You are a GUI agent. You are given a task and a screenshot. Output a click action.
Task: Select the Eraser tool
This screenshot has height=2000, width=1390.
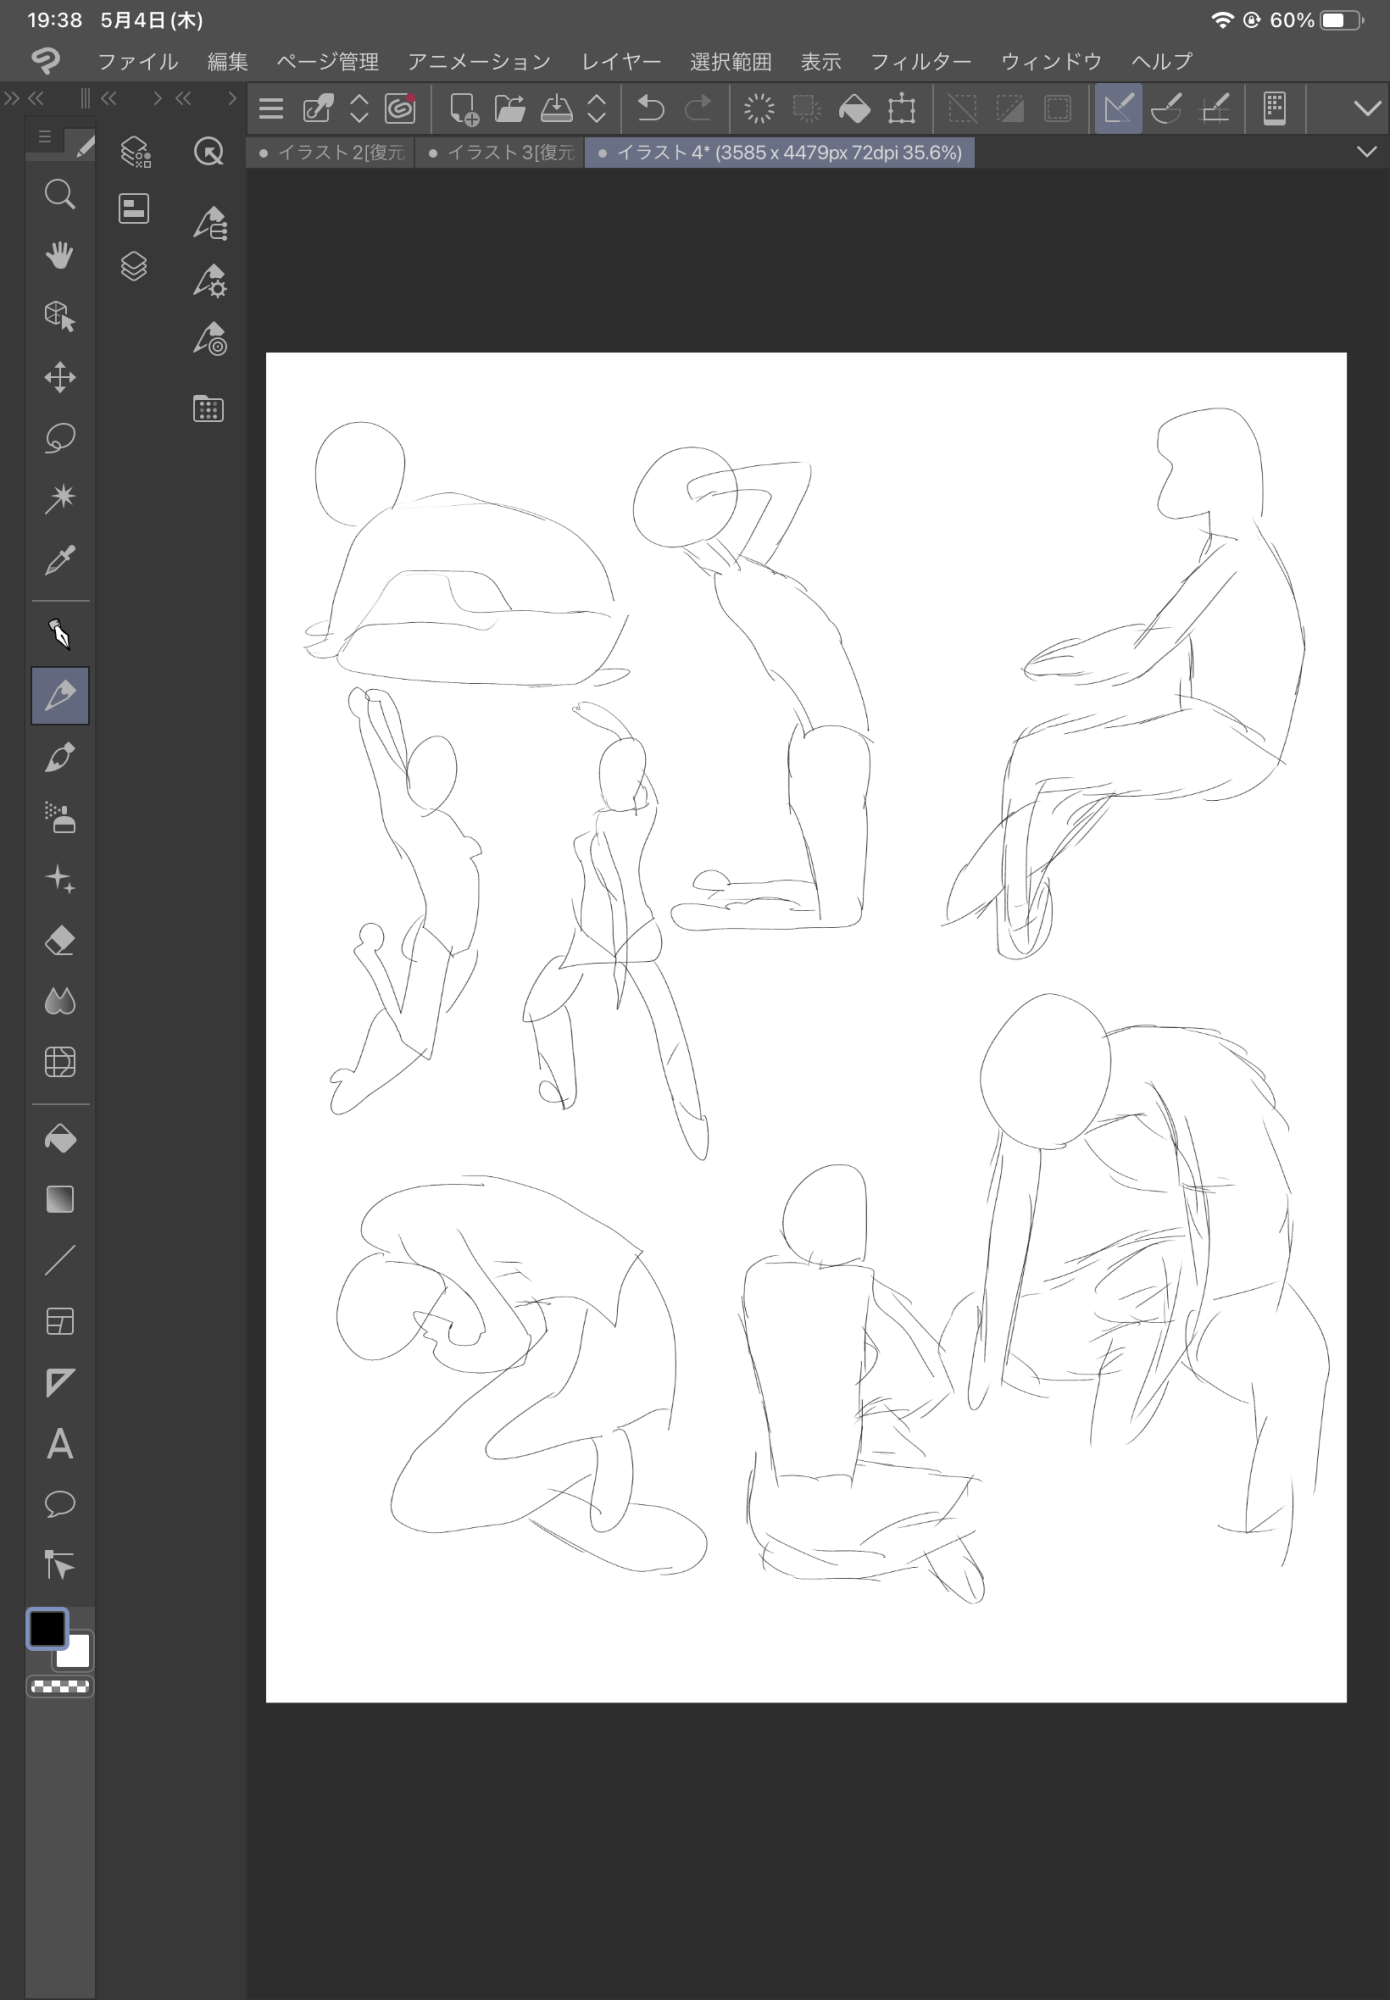[60, 940]
